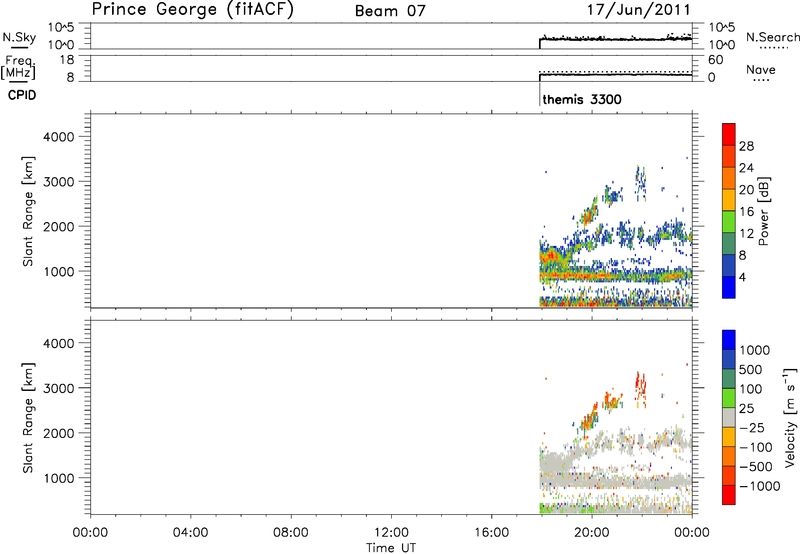Viewport: 800px width, 554px height.
Task: Click the "themis 3300" CPID annotation
Action: (582, 99)
